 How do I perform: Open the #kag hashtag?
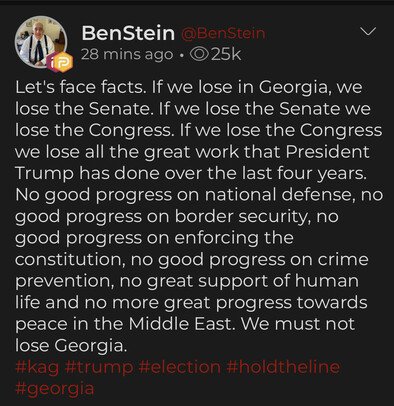tap(37, 367)
